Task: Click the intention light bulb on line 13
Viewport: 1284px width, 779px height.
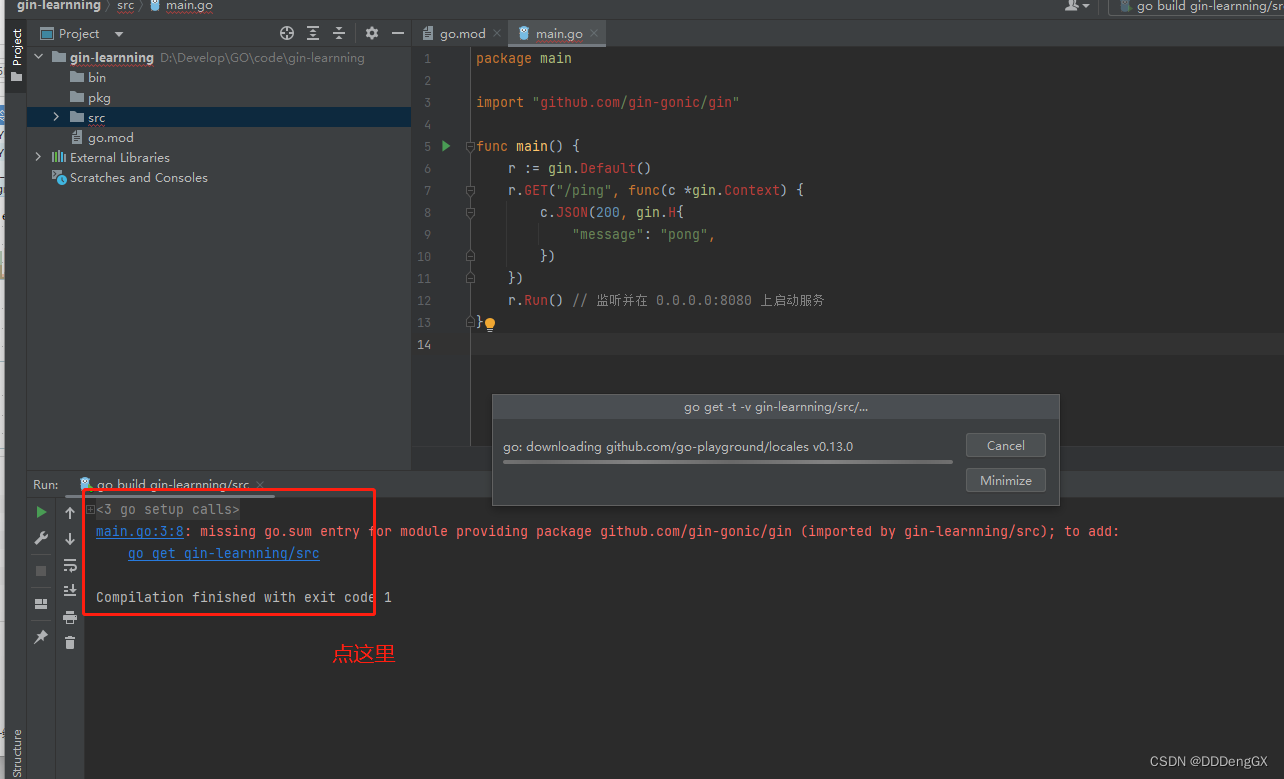Action: point(490,324)
